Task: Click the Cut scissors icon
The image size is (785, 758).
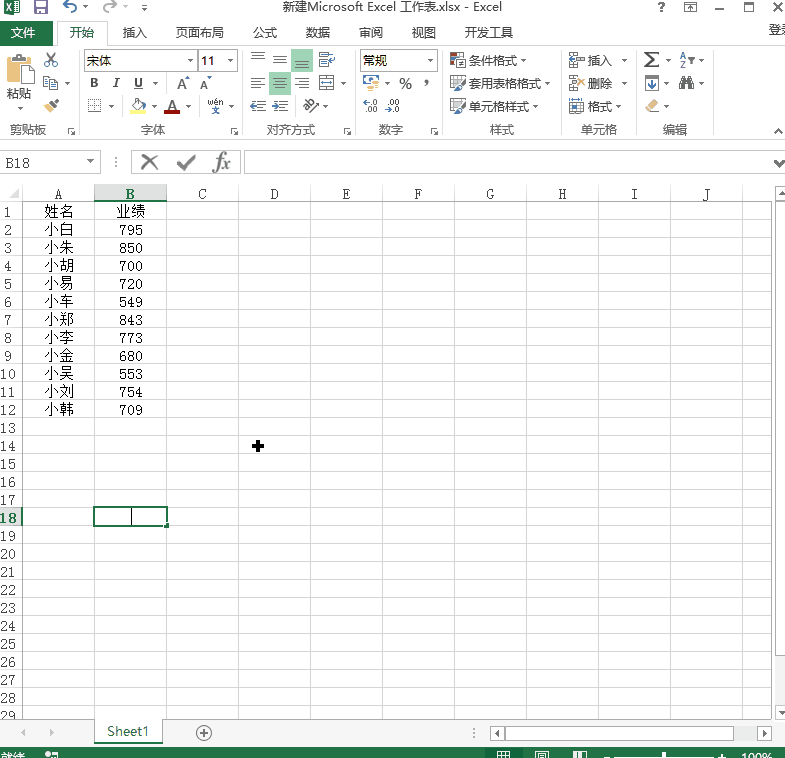Action: point(51,60)
